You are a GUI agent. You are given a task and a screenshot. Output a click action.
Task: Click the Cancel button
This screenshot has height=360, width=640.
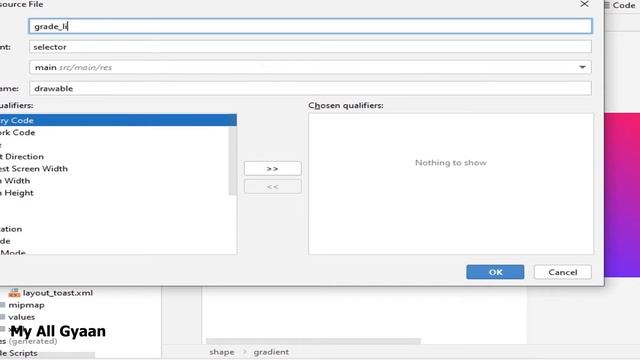[x=562, y=272]
